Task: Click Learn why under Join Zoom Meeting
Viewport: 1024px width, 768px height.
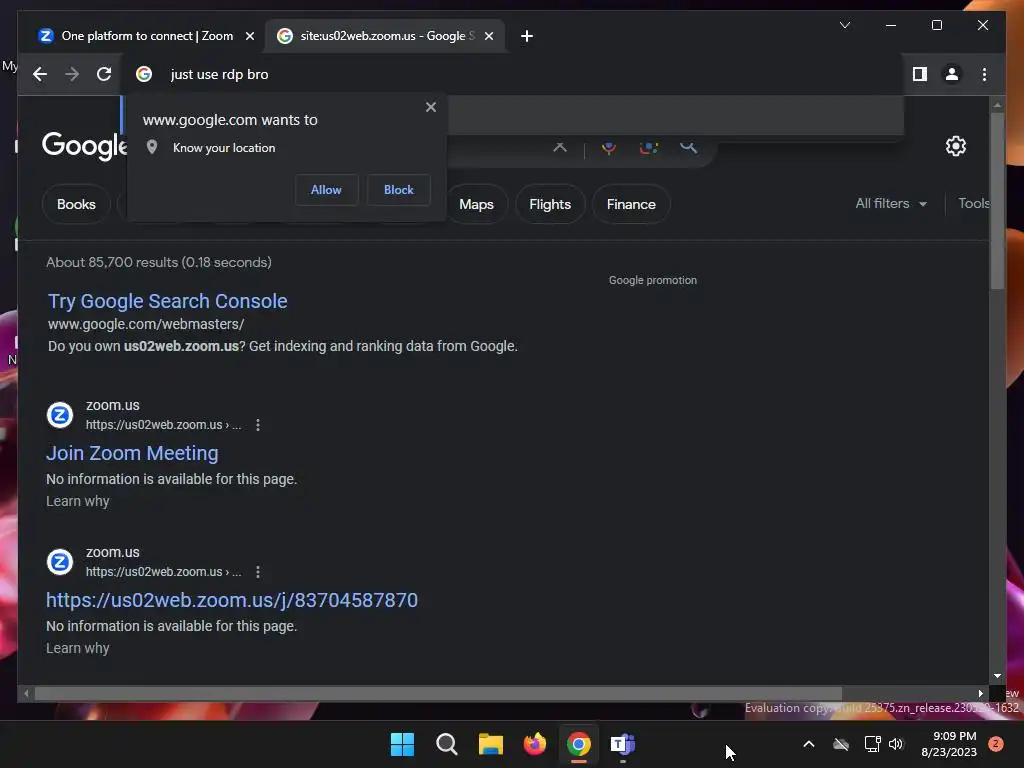Action: [x=78, y=501]
